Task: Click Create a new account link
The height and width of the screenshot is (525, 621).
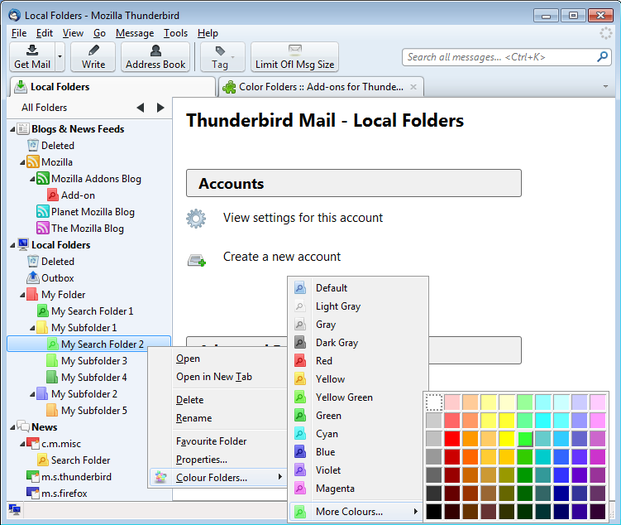Action: tap(281, 257)
